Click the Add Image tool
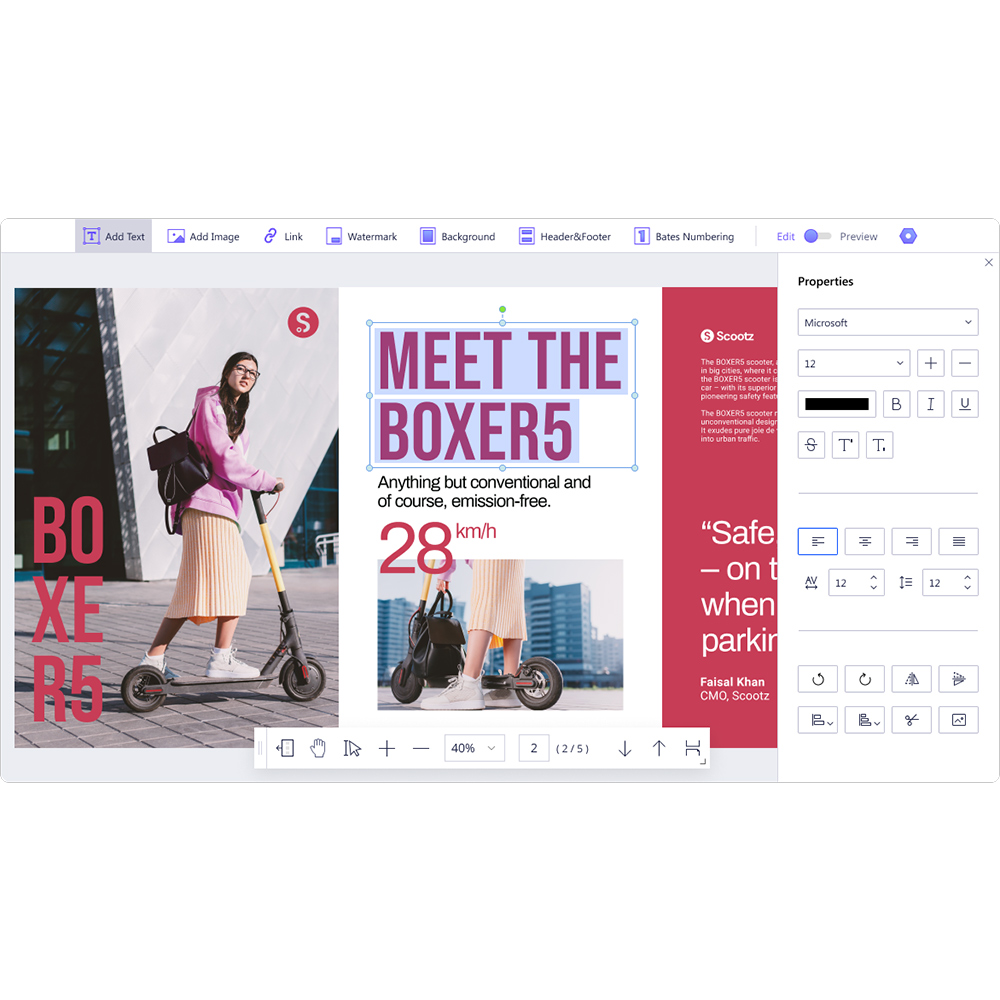Image resolution: width=1000 pixels, height=1000 pixels. coord(203,236)
